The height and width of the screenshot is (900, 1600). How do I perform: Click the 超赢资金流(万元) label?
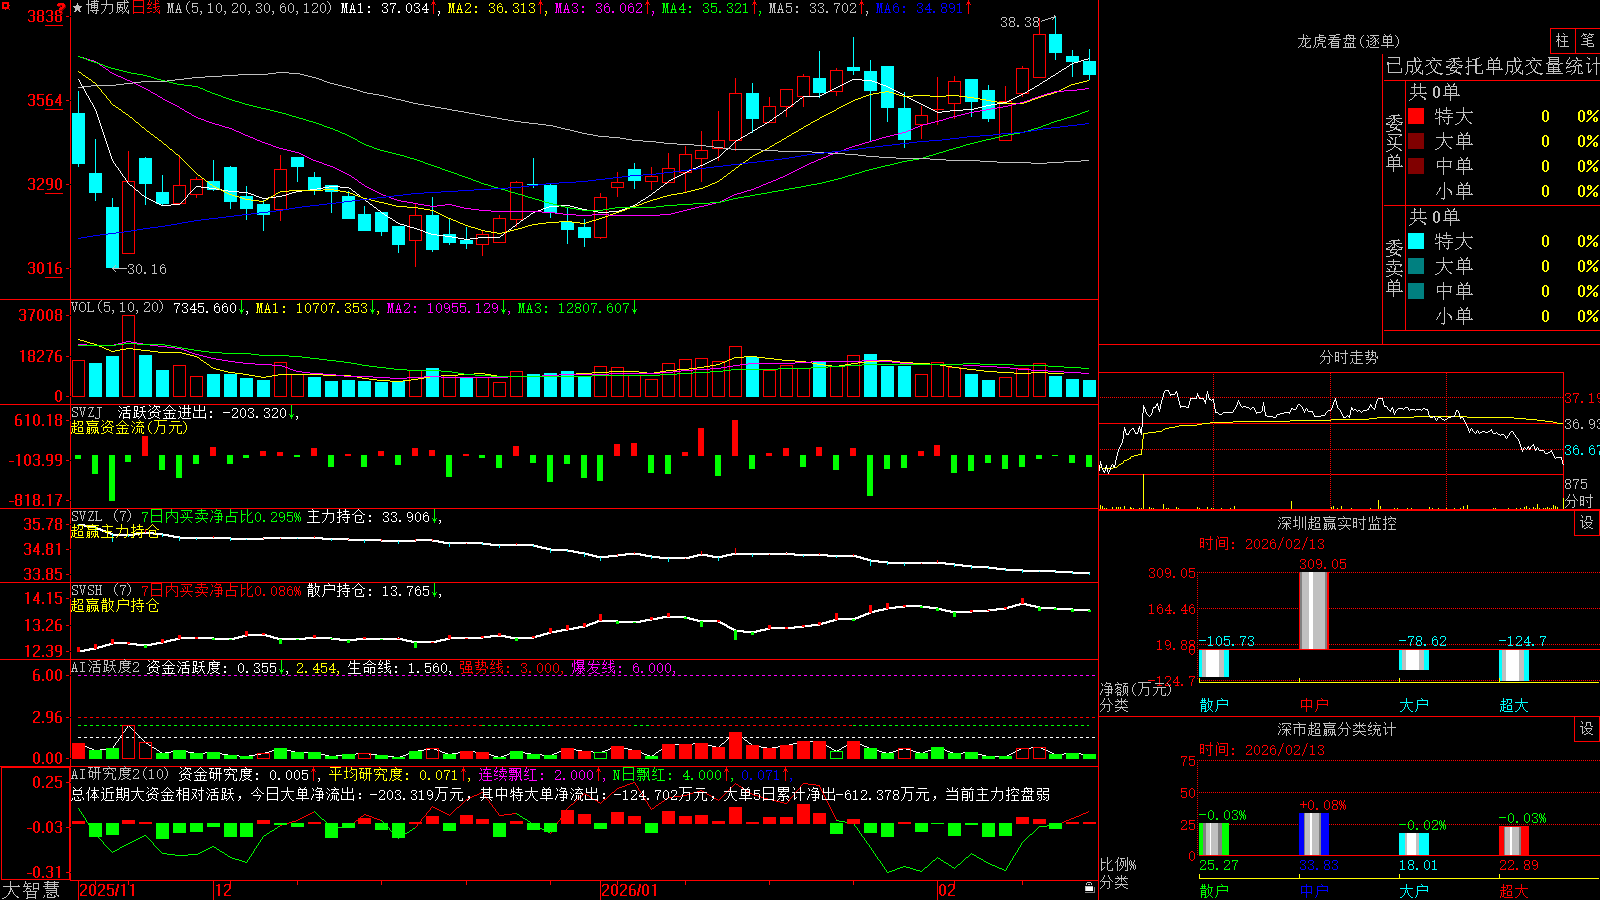[129, 428]
